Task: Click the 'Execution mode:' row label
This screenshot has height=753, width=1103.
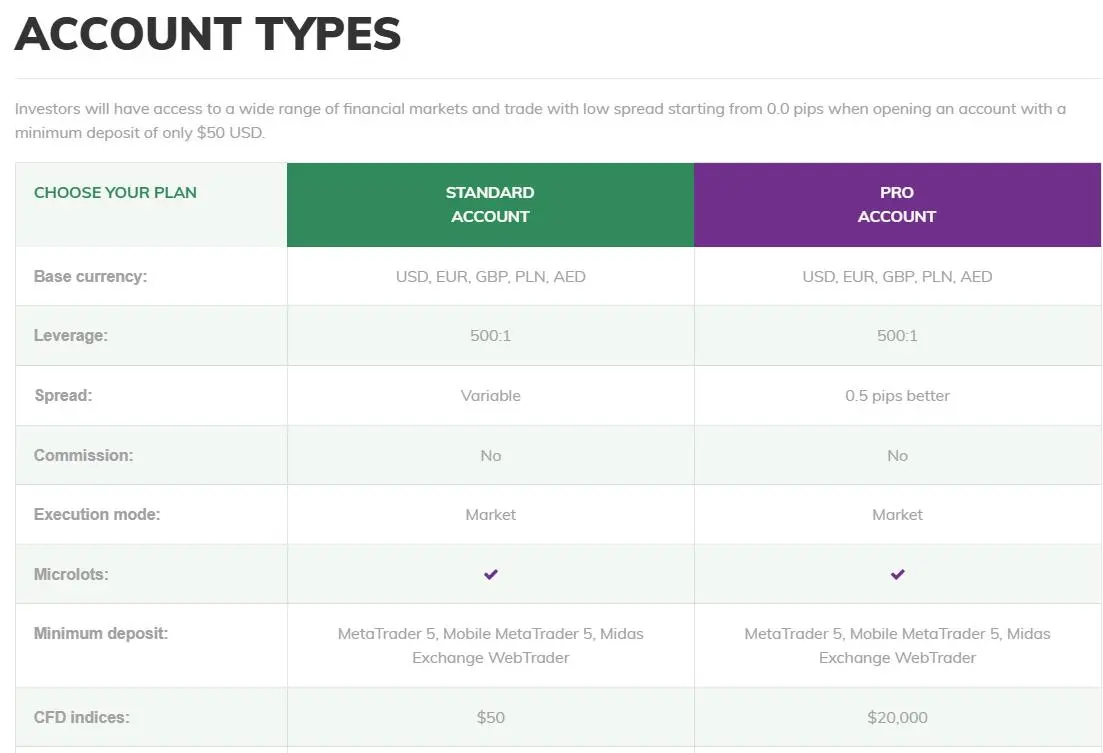Action: [97, 514]
